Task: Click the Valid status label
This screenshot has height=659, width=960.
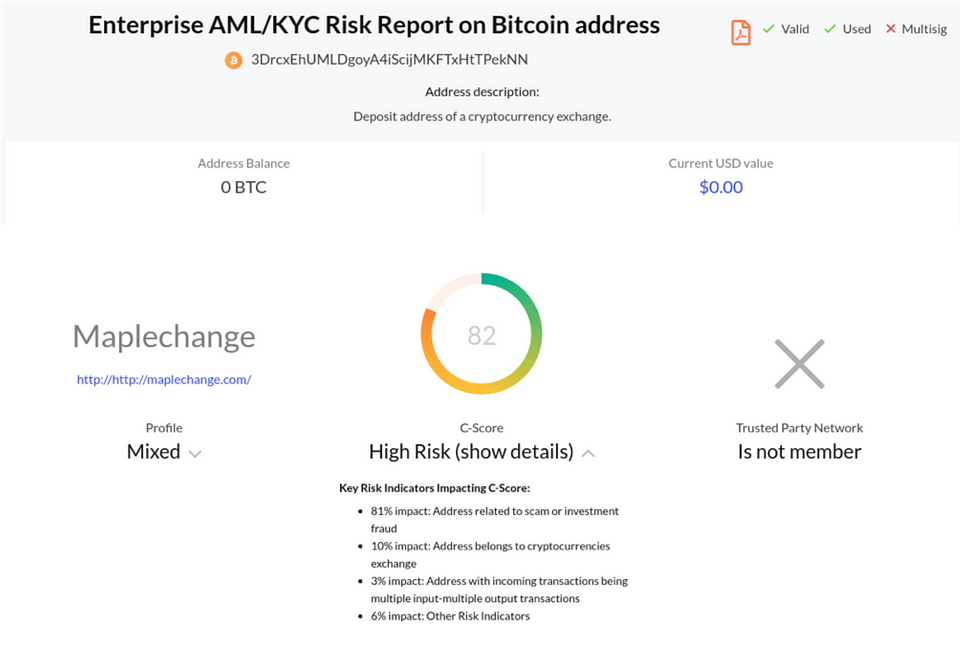Action: [x=795, y=29]
